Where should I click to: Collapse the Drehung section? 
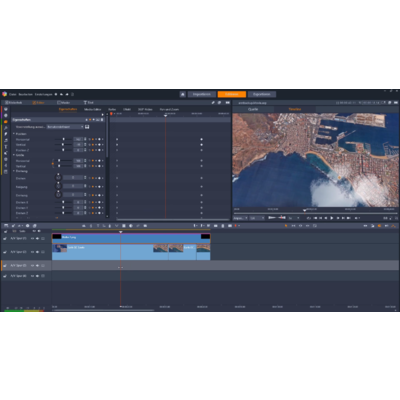(14, 171)
